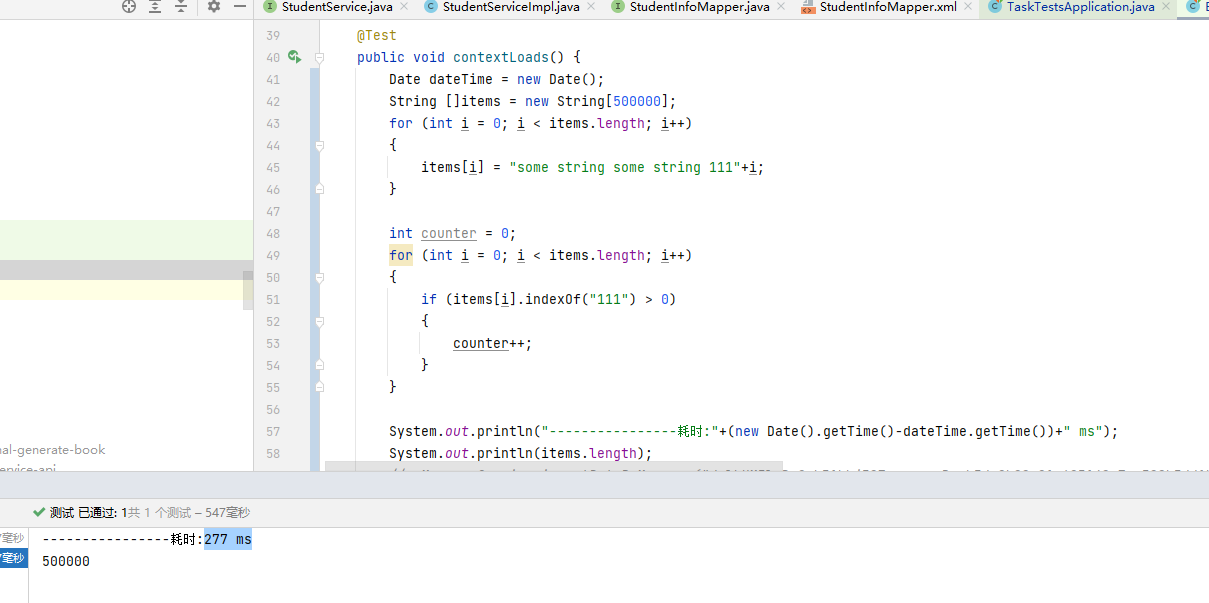
Task: Click the 500000 output line in console
Action: tap(65, 561)
